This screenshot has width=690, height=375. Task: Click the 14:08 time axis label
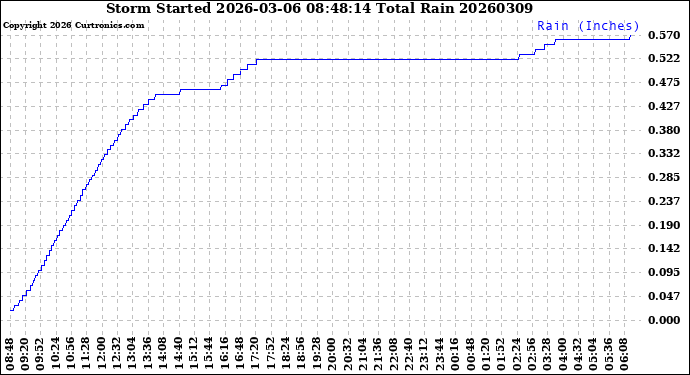click(x=164, y=354)
